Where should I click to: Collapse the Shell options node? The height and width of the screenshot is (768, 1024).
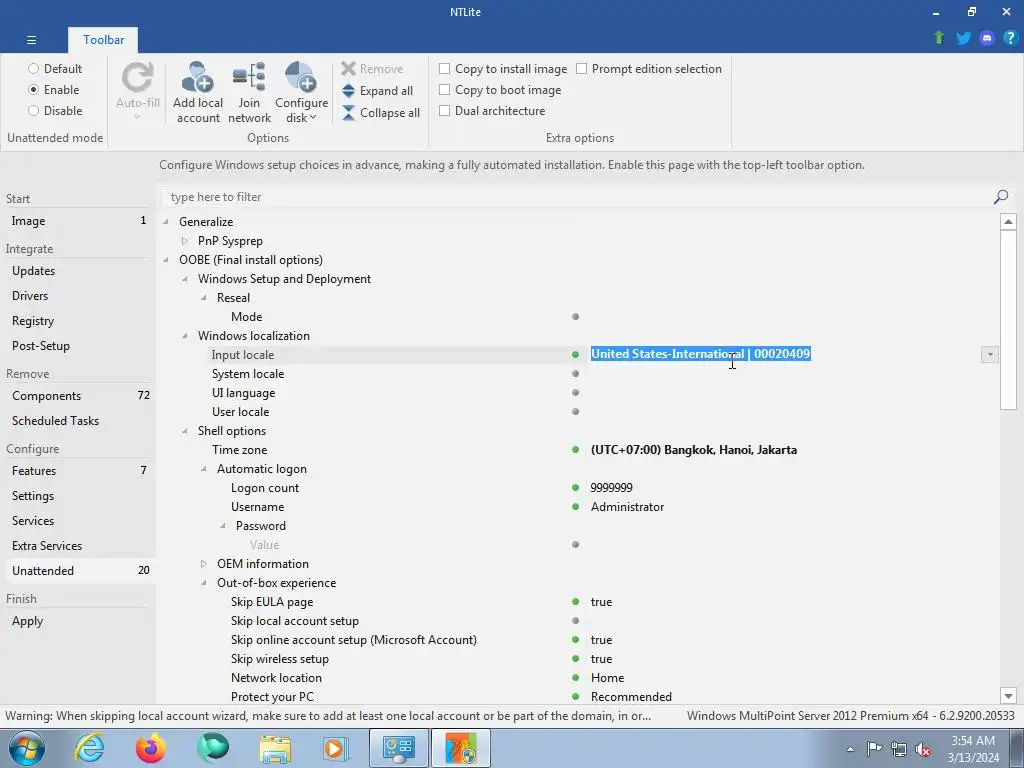[x=185, y=431]
